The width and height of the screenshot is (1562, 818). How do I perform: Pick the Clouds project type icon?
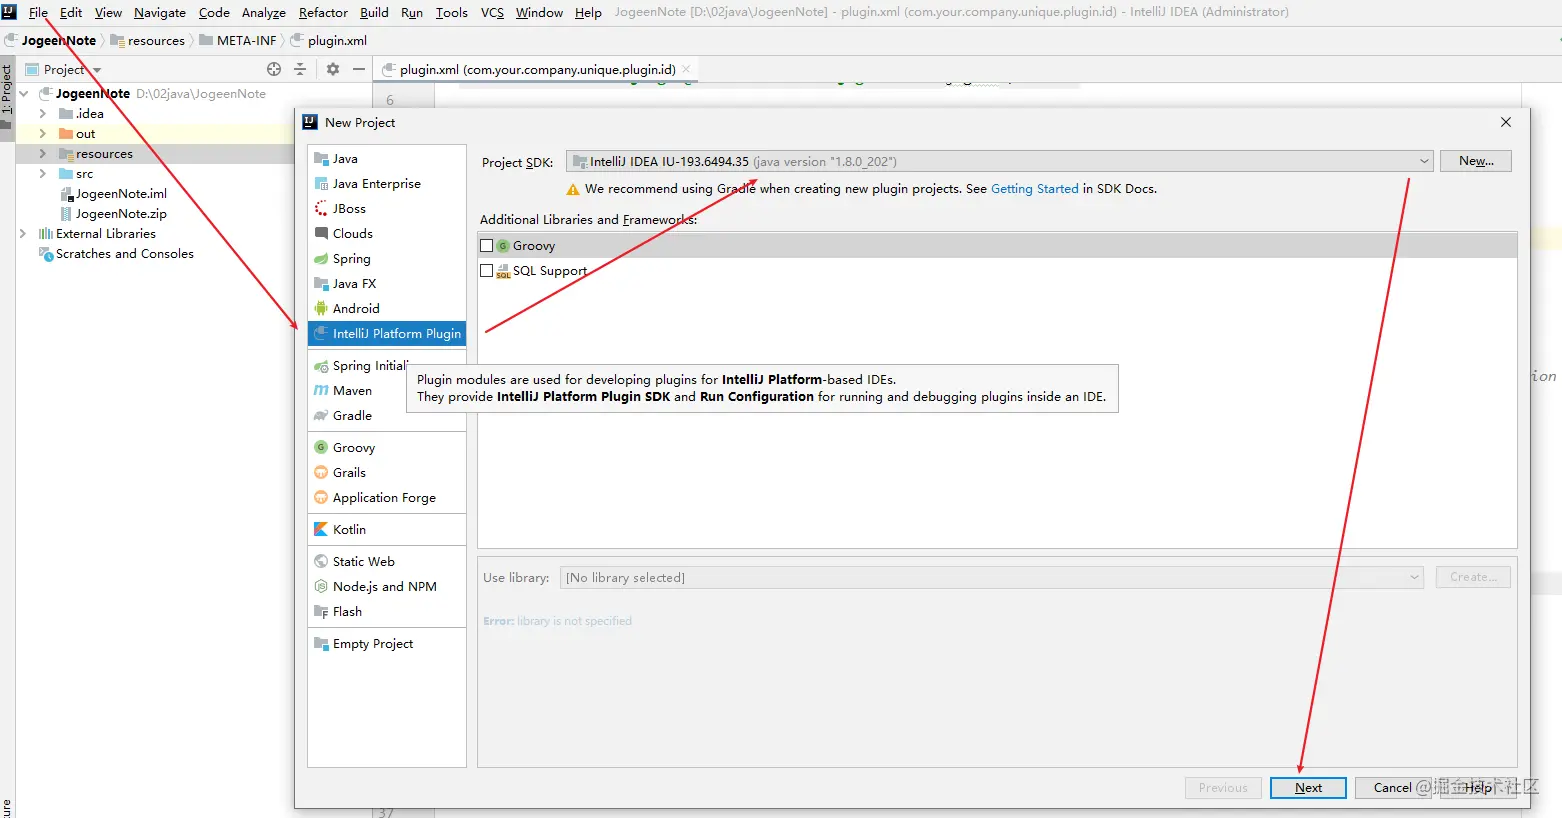tap(321, 234)
